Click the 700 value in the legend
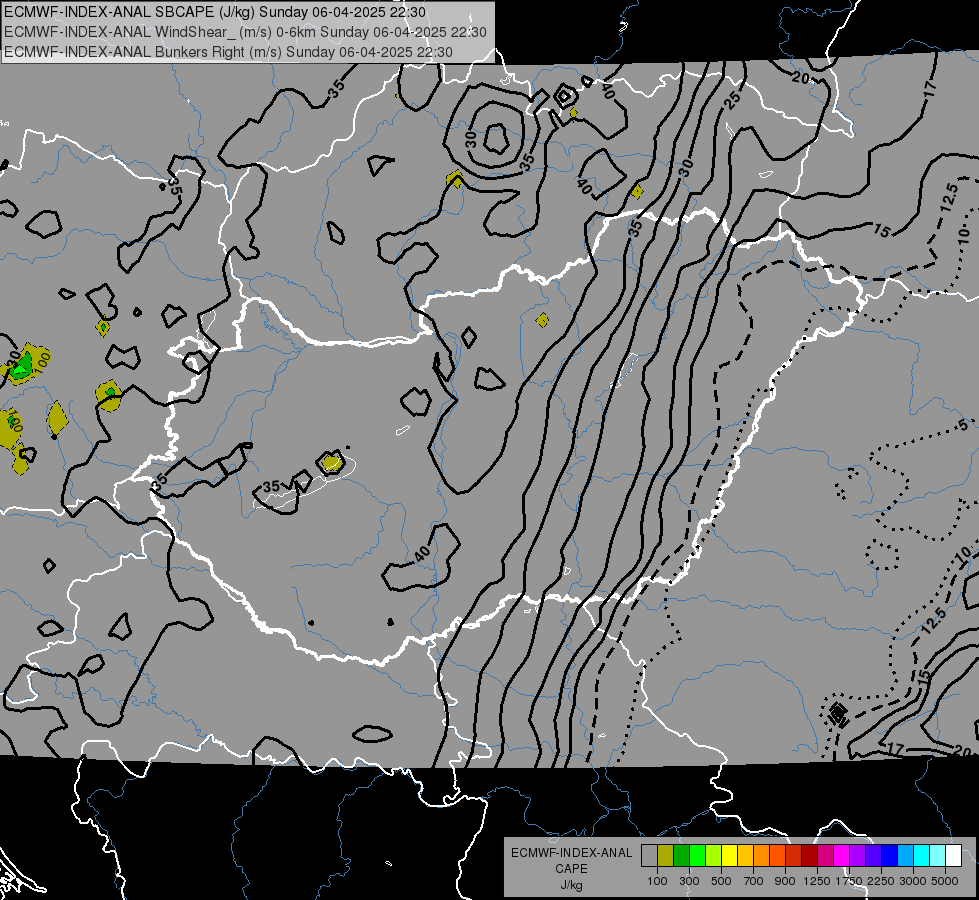Image resolution: width=979 pixels, height=900 pixels. 754,881
